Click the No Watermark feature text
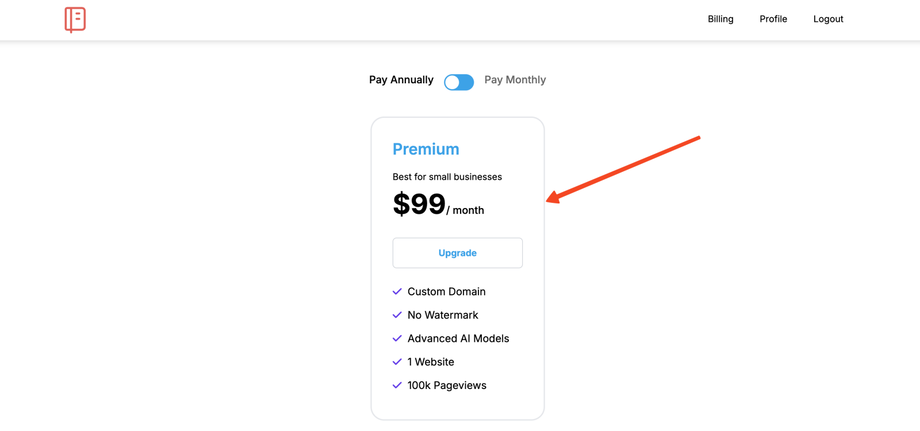This screenshot has width=920, height=431. (443, 315)
